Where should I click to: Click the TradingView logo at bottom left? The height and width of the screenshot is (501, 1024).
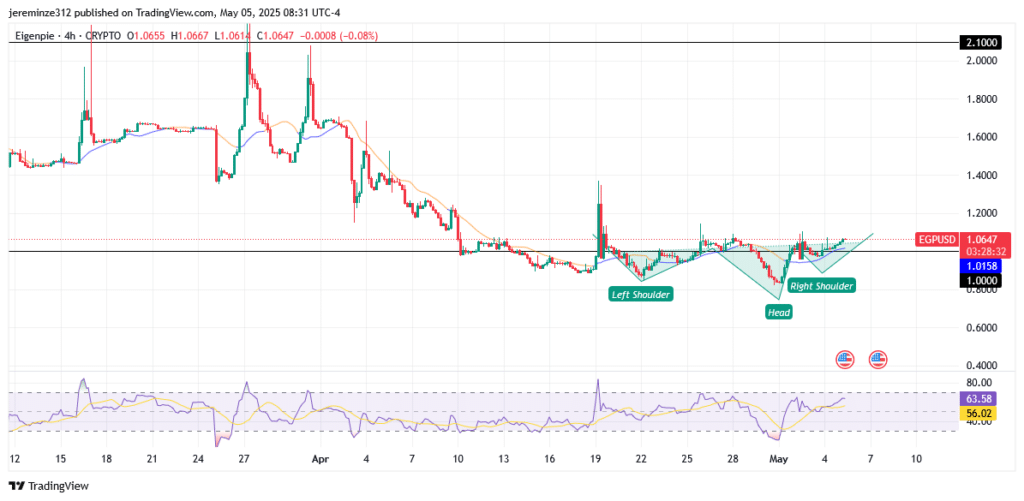(x=48, y=486)
